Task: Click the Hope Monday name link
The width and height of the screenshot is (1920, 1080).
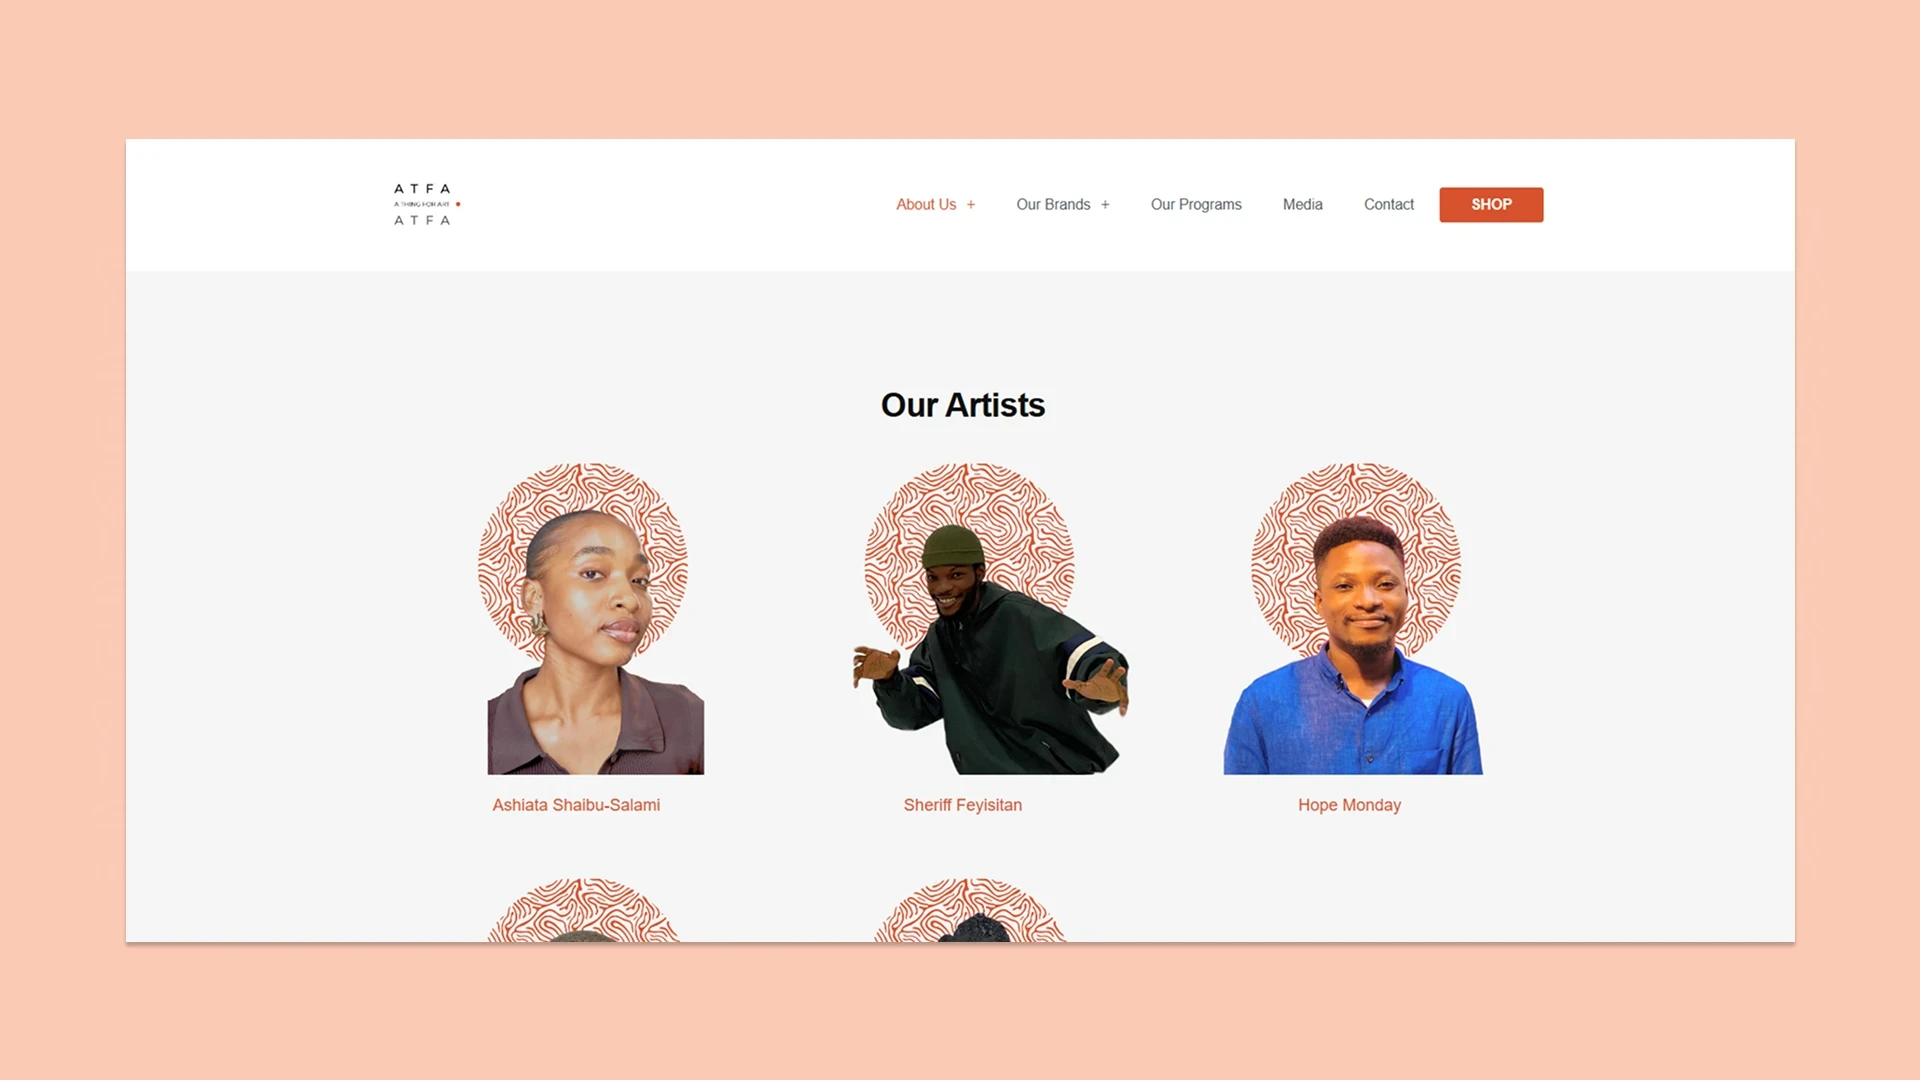Action: tap(1349, 805)
